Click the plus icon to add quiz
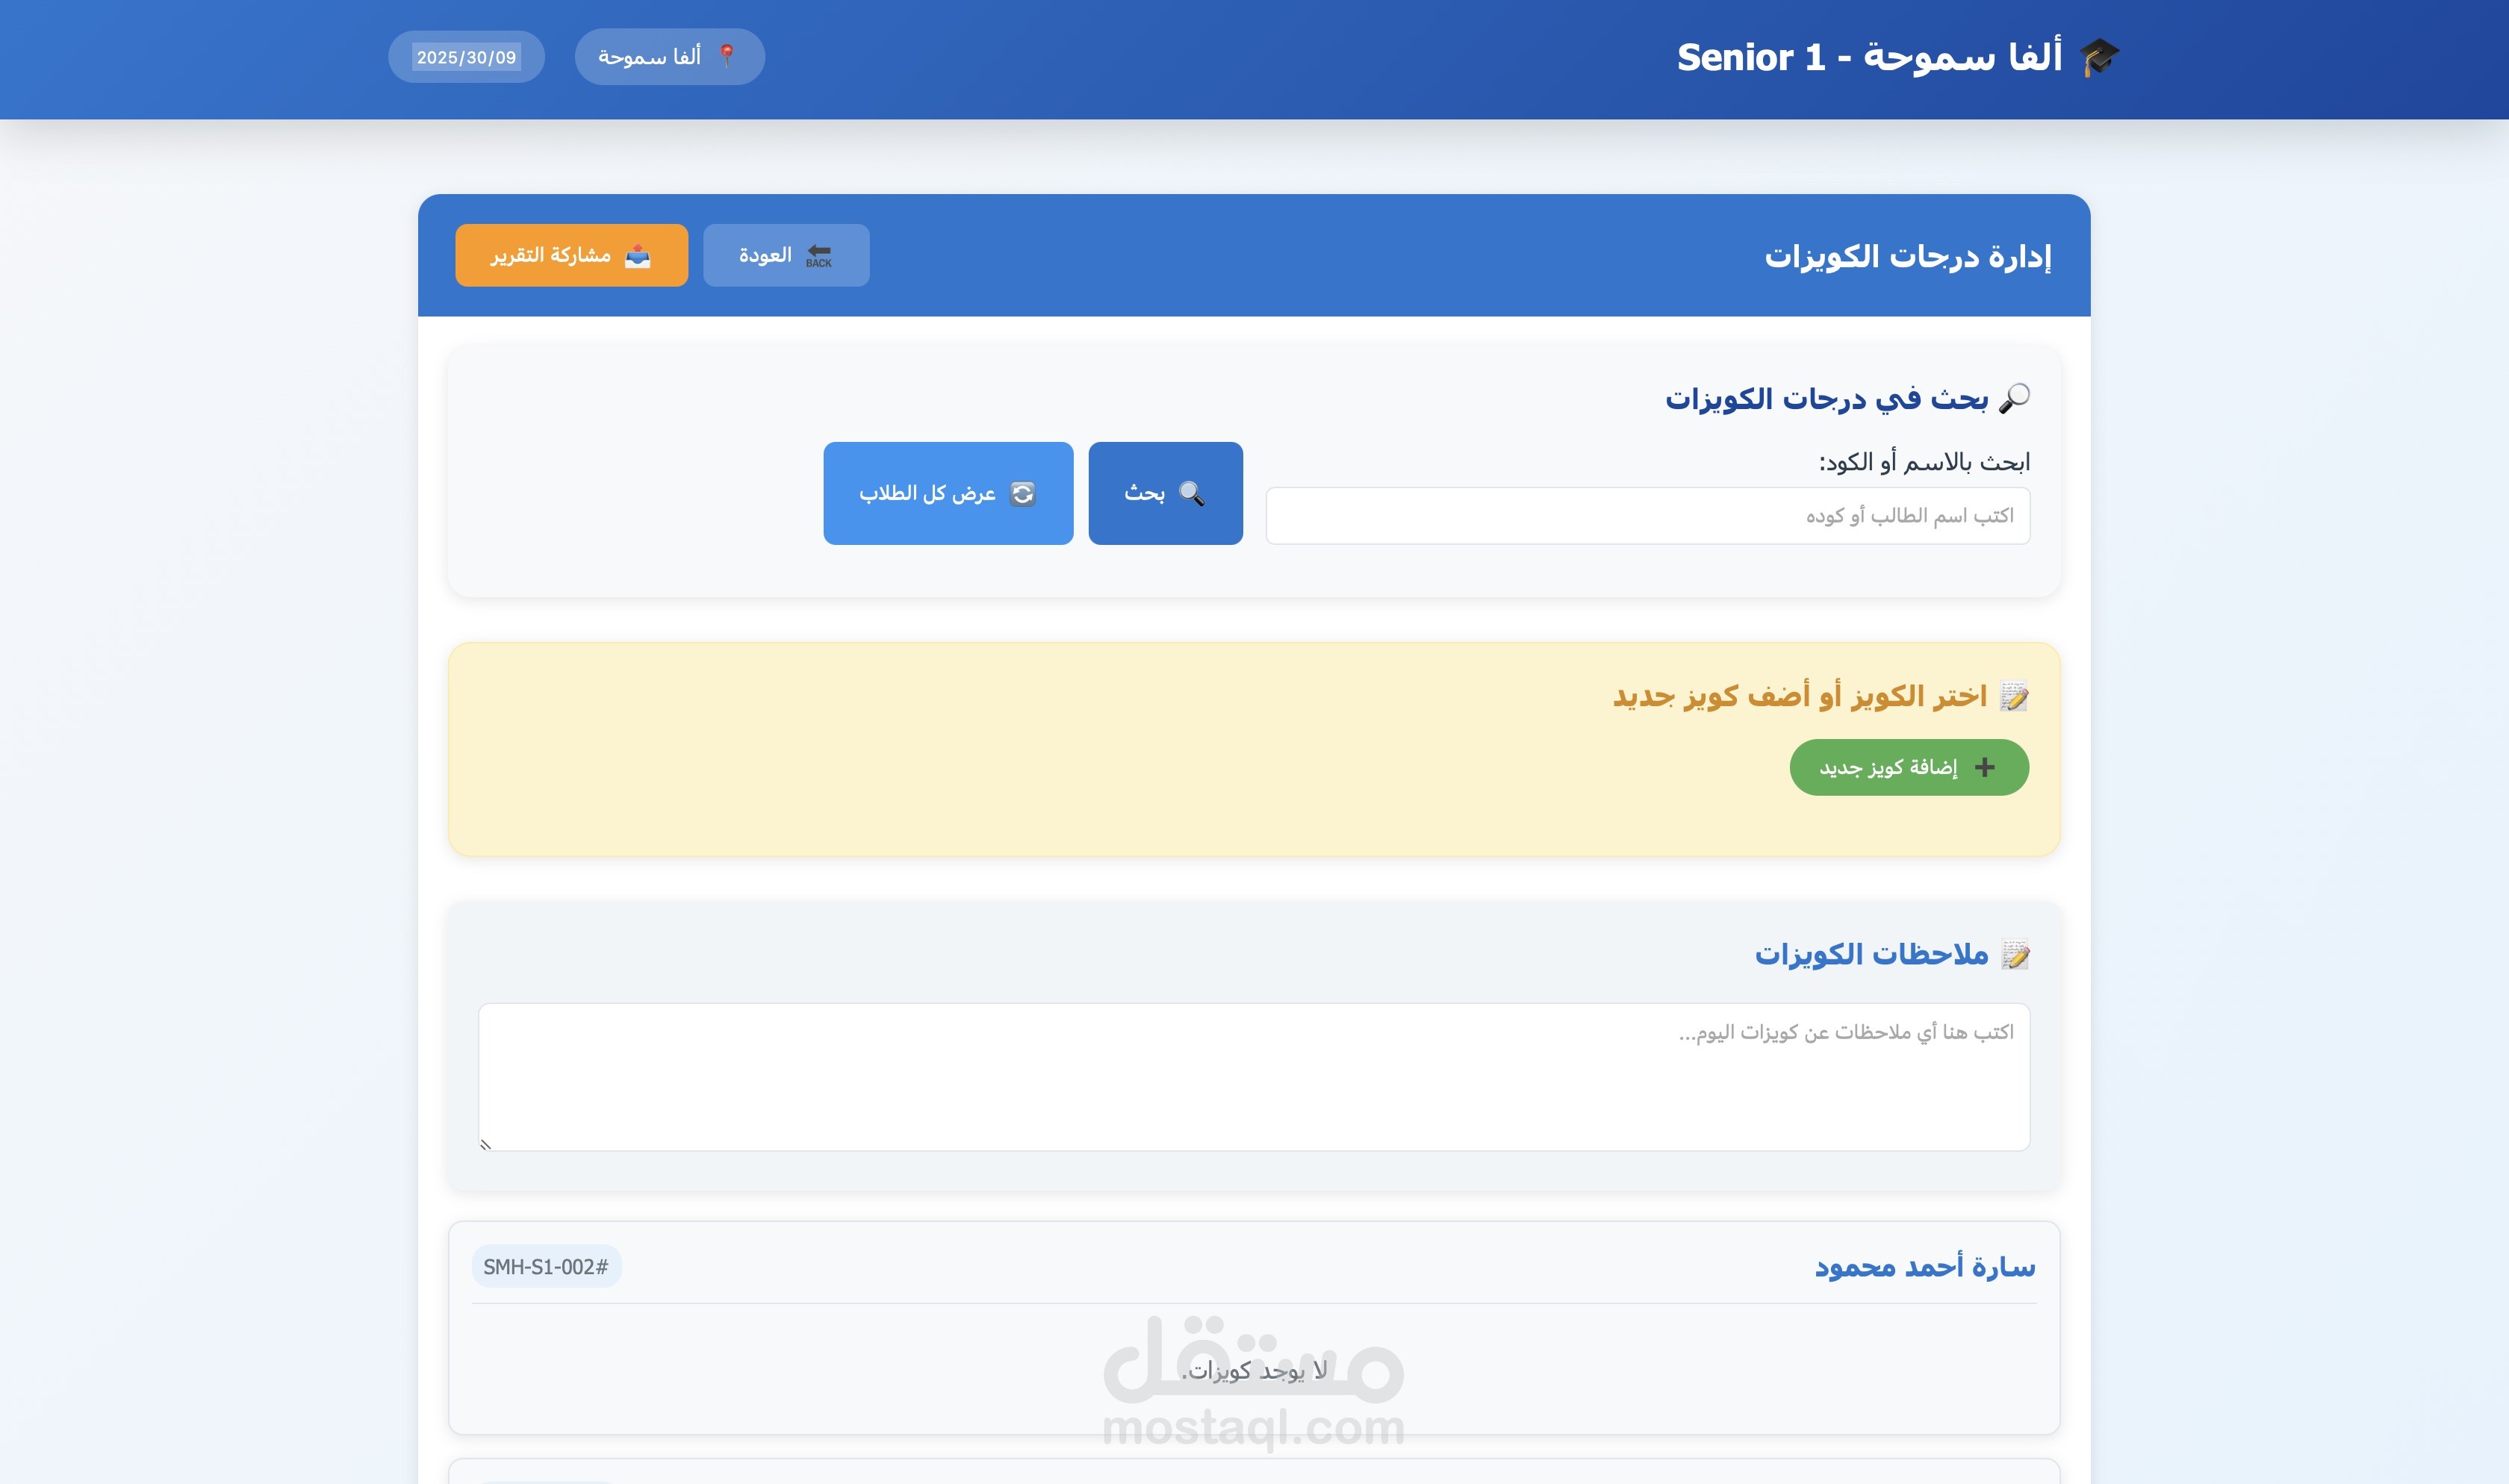Image resolution: width=2509 pixels, height=1484 pixels. [1985, 767]
